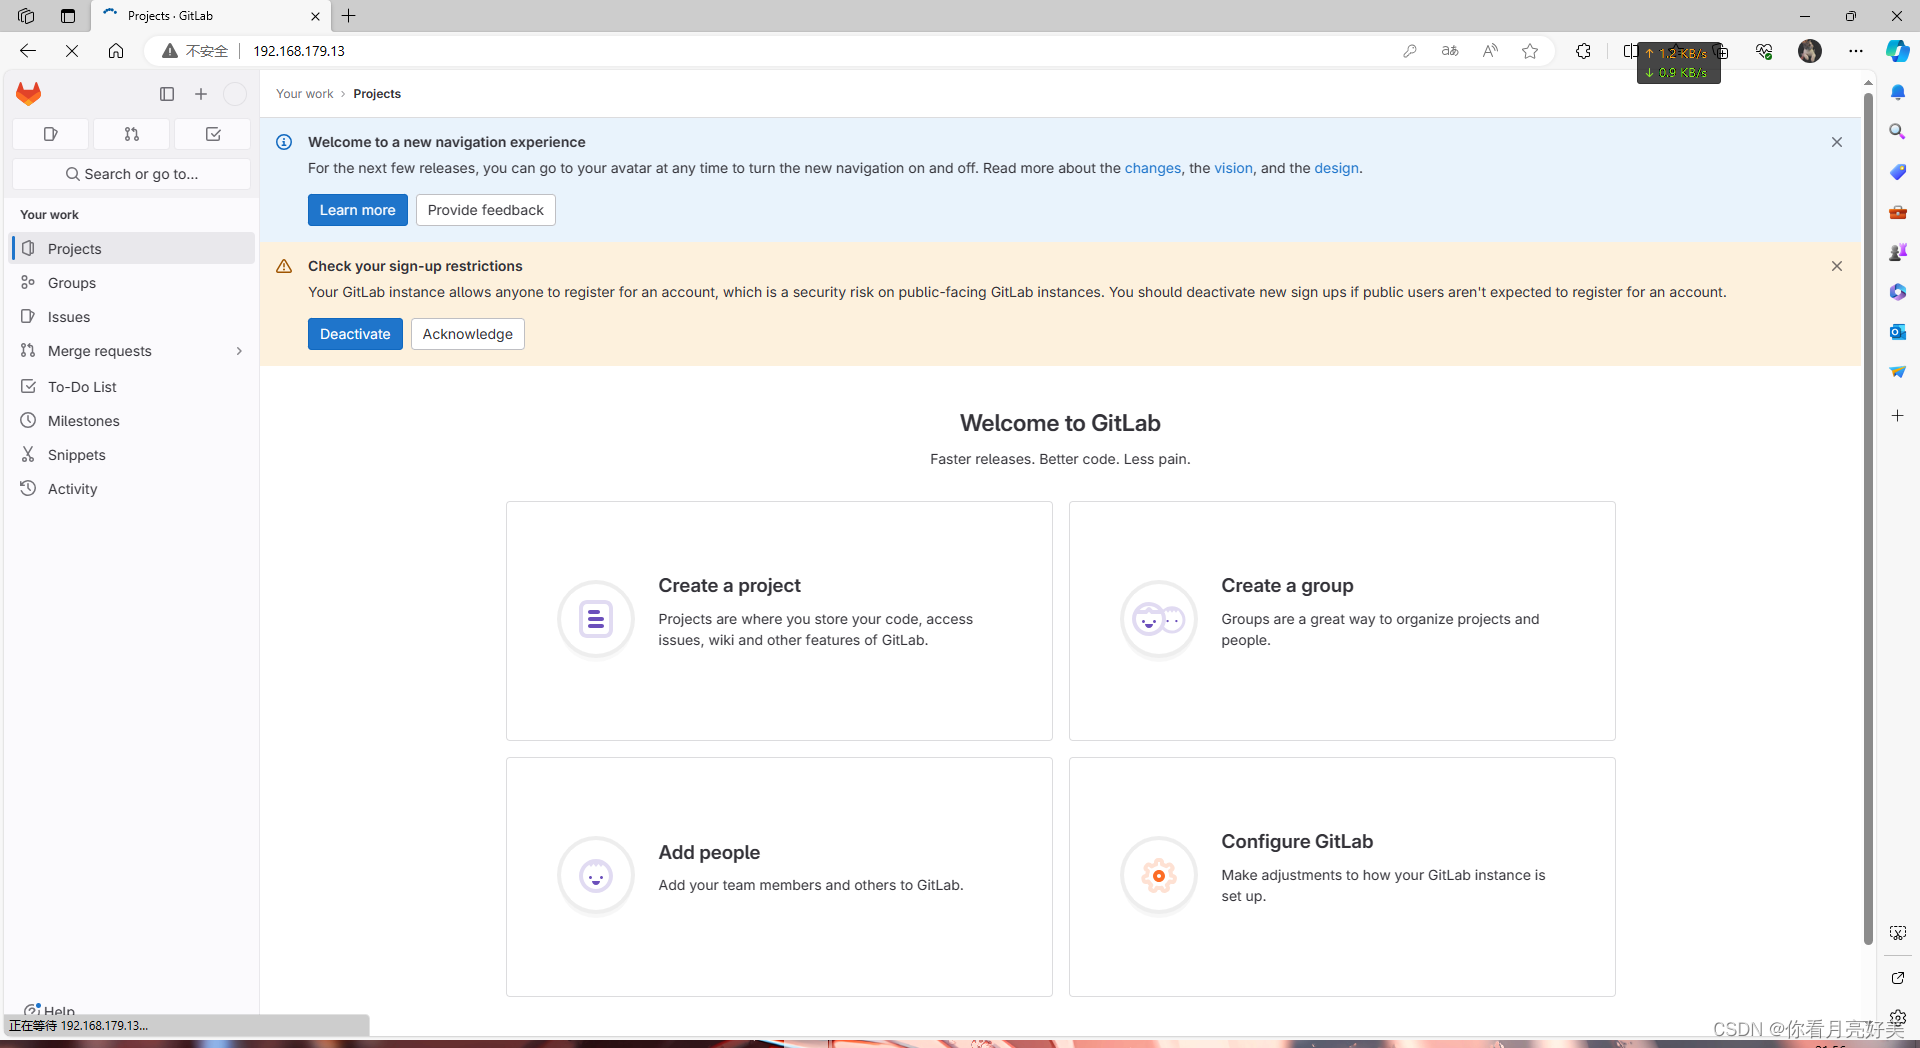Click the GitLab fox logo
1920x1048 pixels.
point(28,94)
